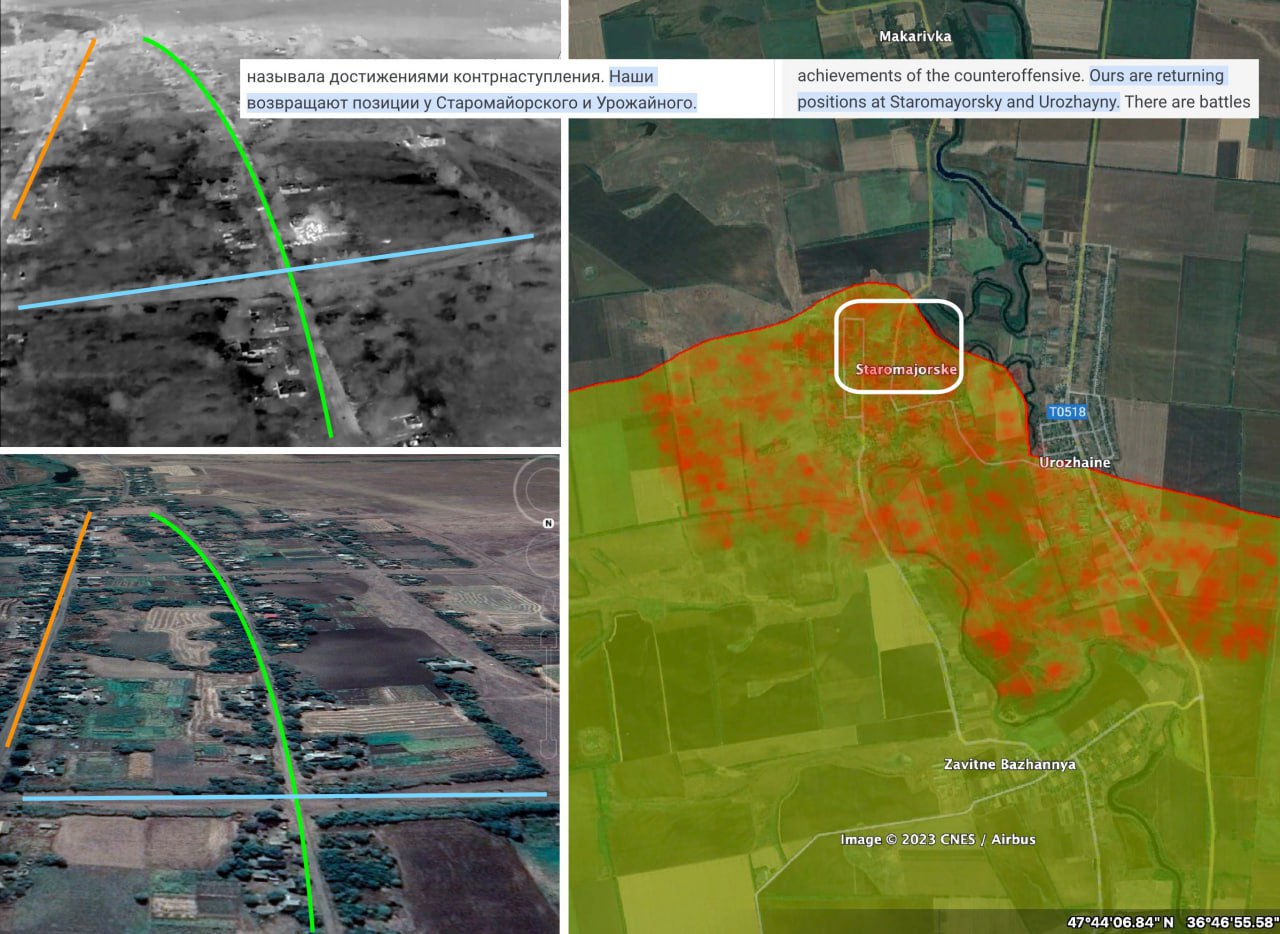Click the T0518 road shield marker
This screenshot has height=934, width=1280.
point(1067,412)
